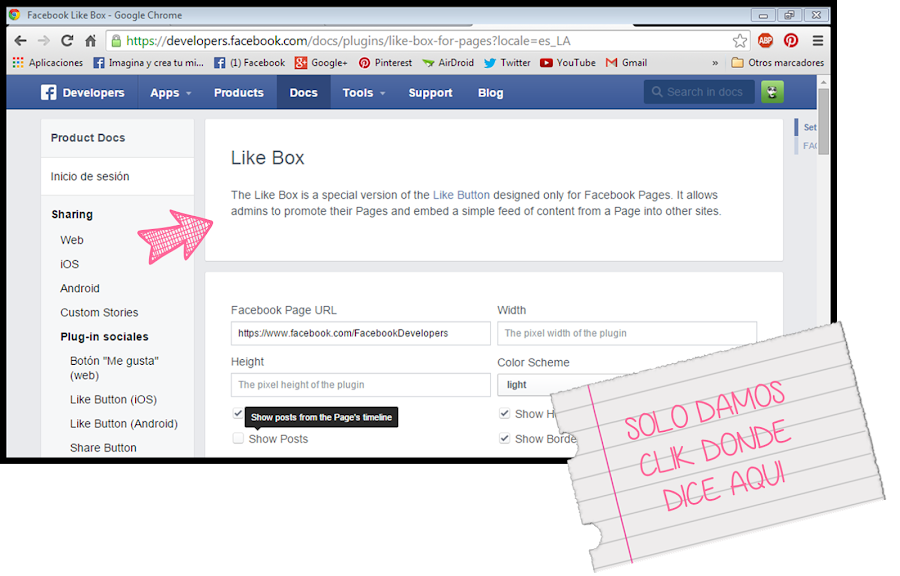
Task: Open 'Imagina y crea tu mi...' bookmark
Action: [x=148, y=63]
